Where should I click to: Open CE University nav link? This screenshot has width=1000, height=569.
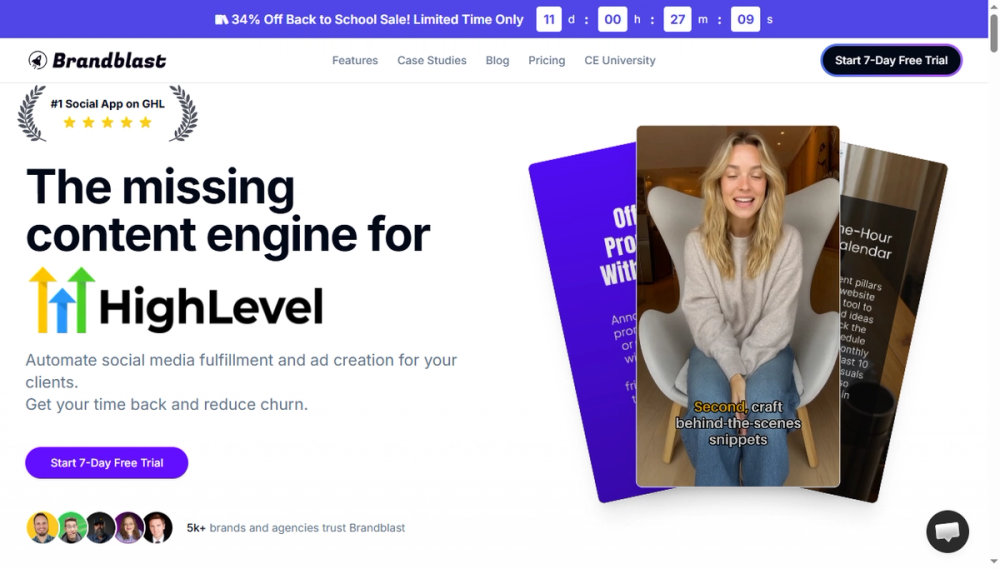pos(620,60)
